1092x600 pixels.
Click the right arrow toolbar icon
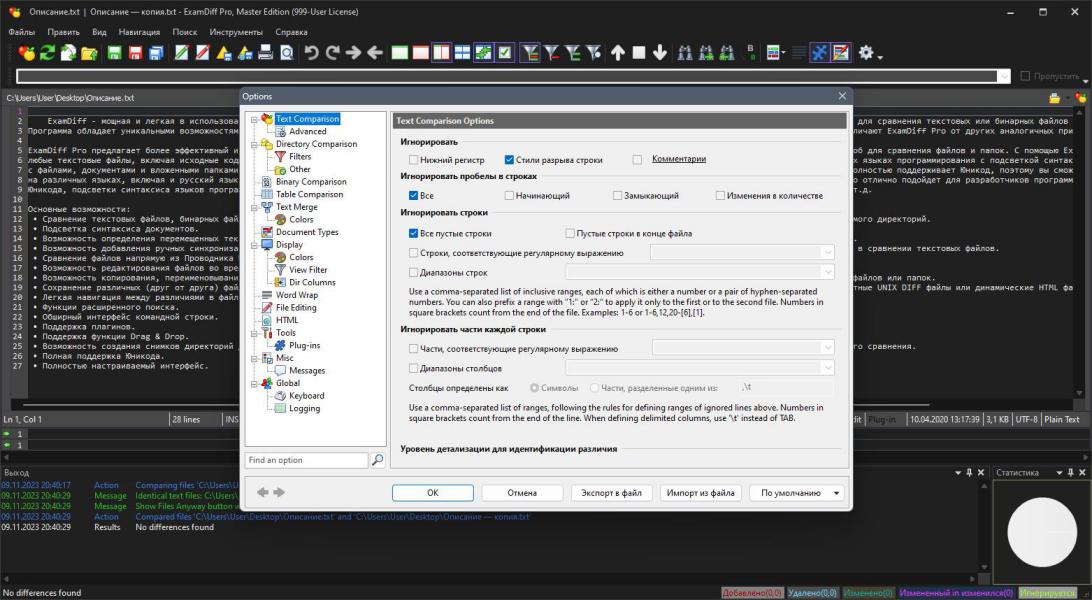click(x=354, y=53)
